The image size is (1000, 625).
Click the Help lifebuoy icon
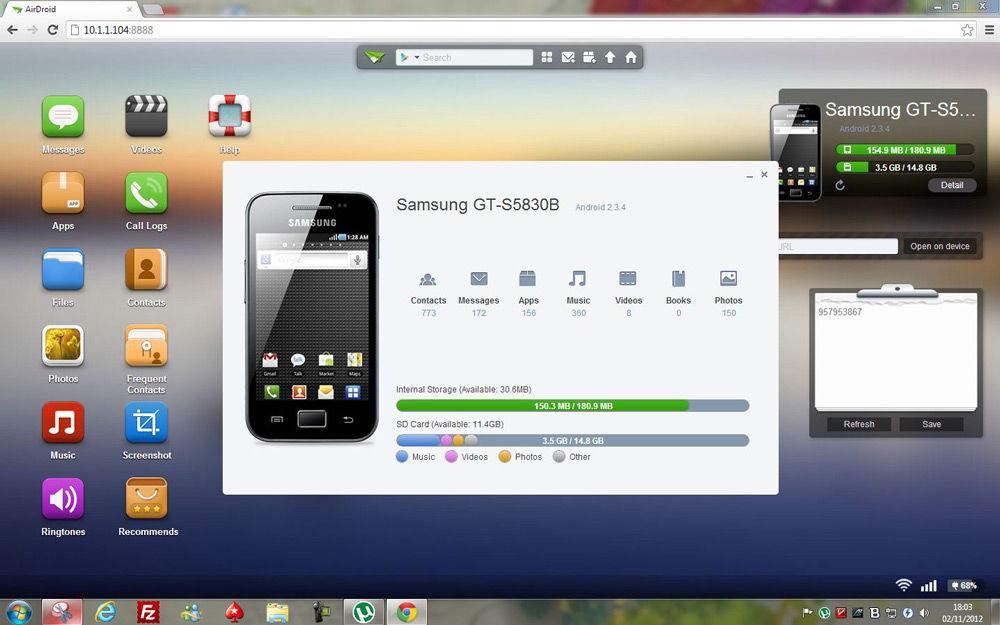click(229, 117)
